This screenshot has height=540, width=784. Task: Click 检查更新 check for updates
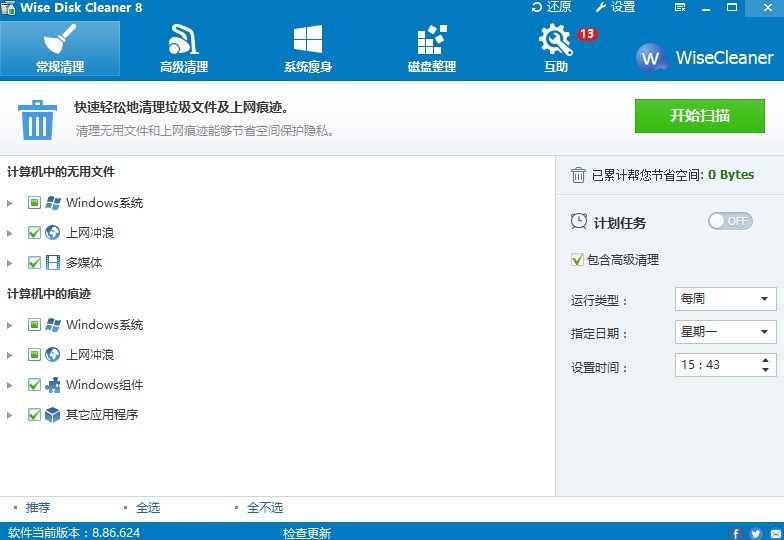306,533
